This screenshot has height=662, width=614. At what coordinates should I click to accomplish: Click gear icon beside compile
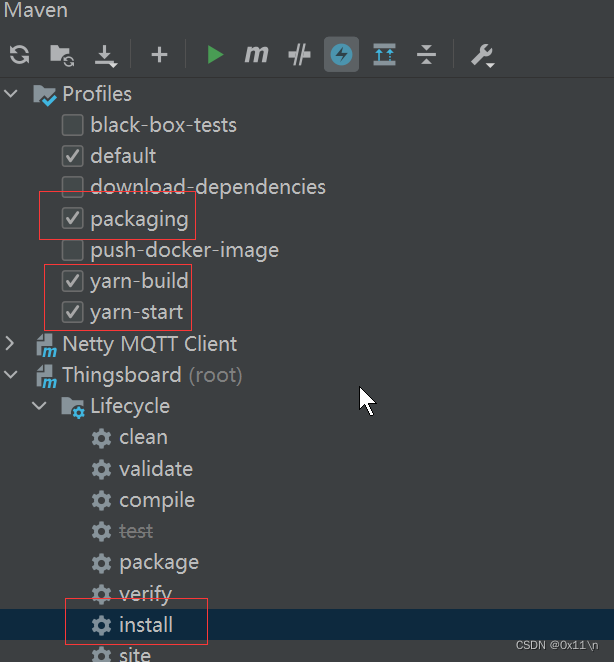[101, 501]
